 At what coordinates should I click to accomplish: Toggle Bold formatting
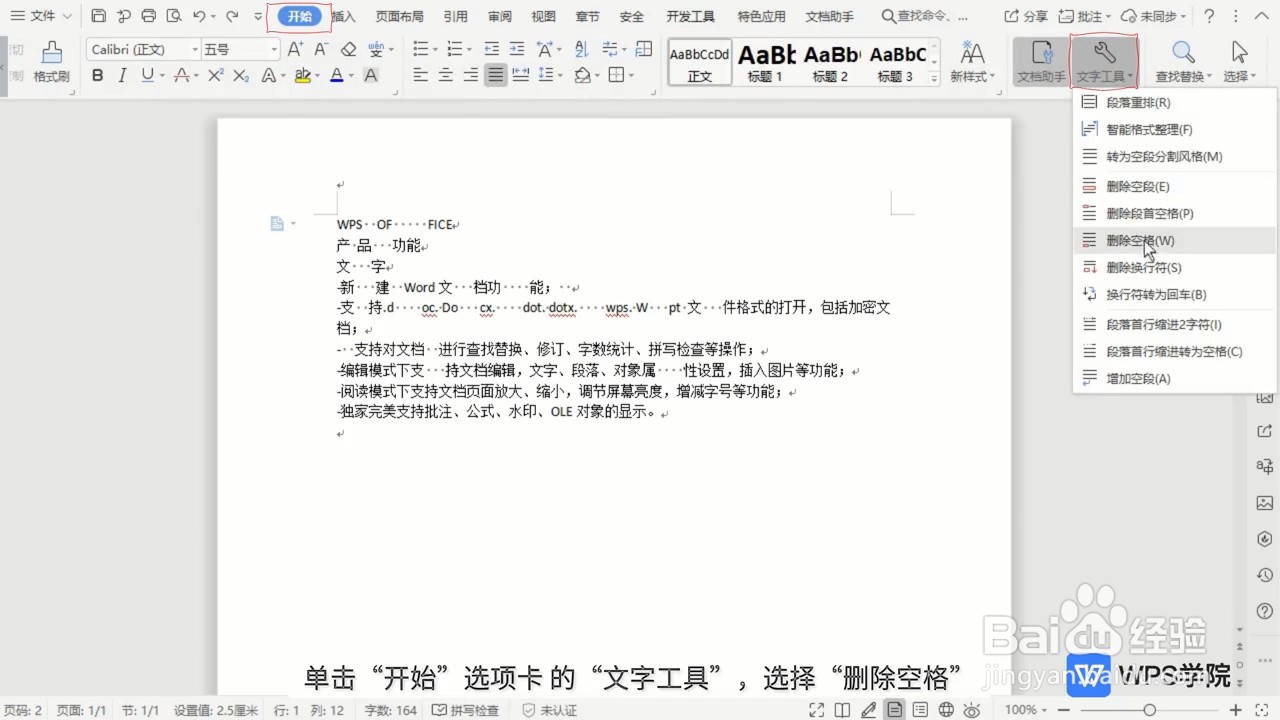click(97, 76)
